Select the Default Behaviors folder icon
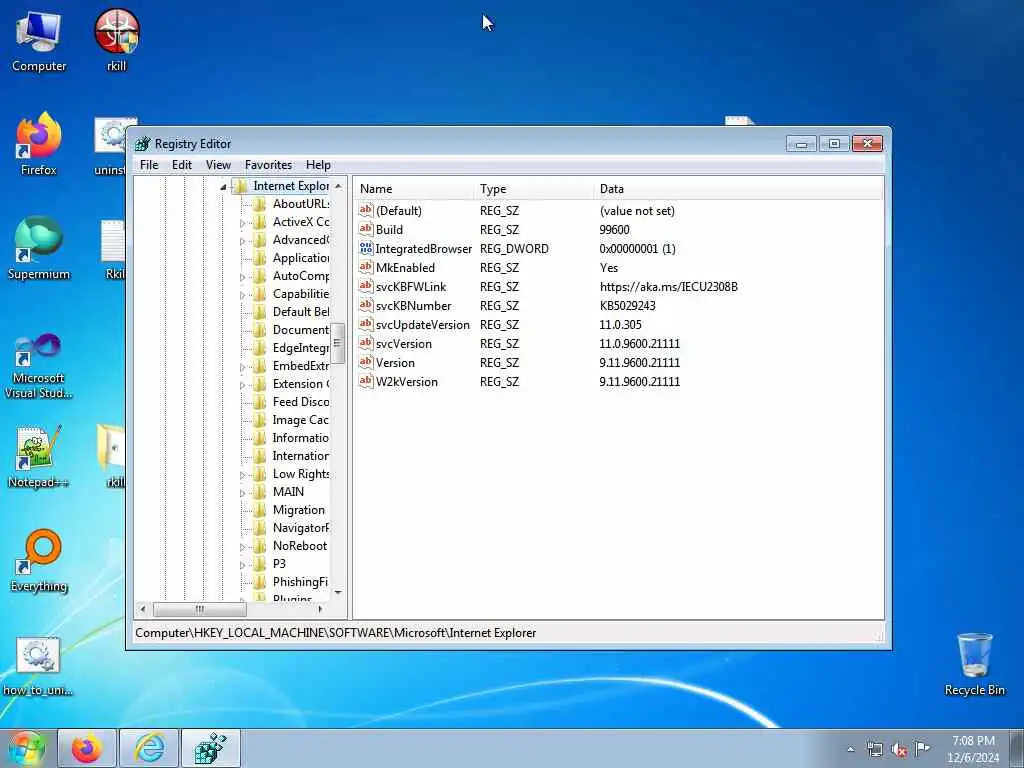1024x768 pixels. [260, 312]
